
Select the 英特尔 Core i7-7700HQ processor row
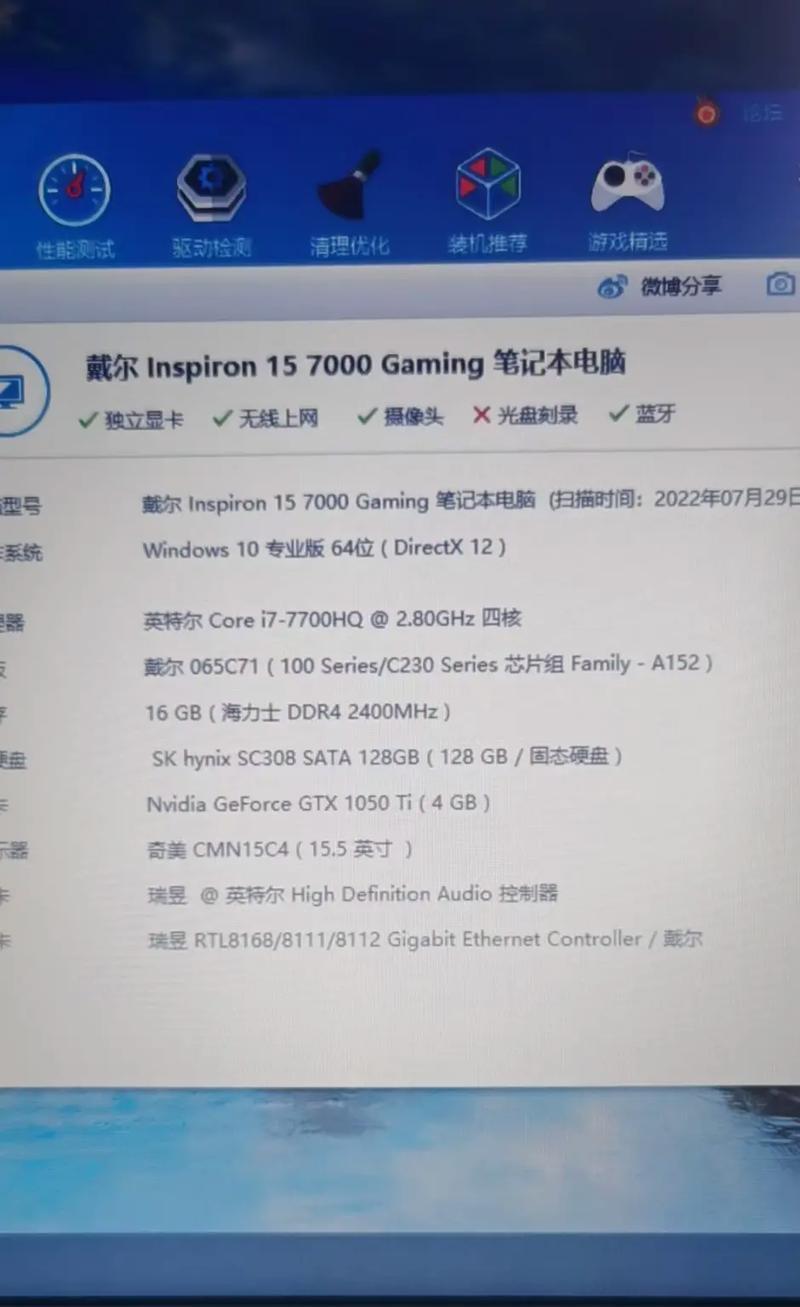point(333,619)
